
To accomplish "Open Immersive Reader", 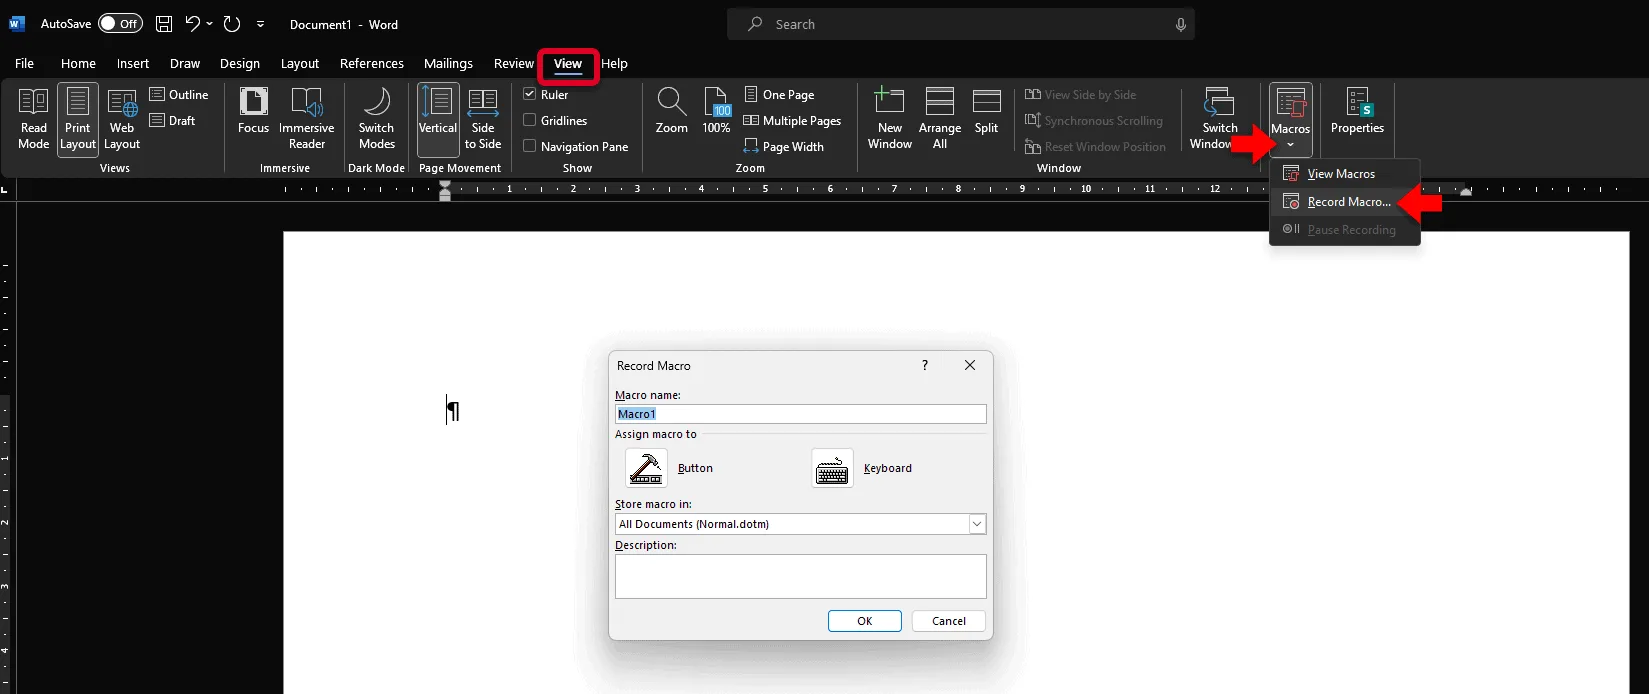I will point(307,119).
